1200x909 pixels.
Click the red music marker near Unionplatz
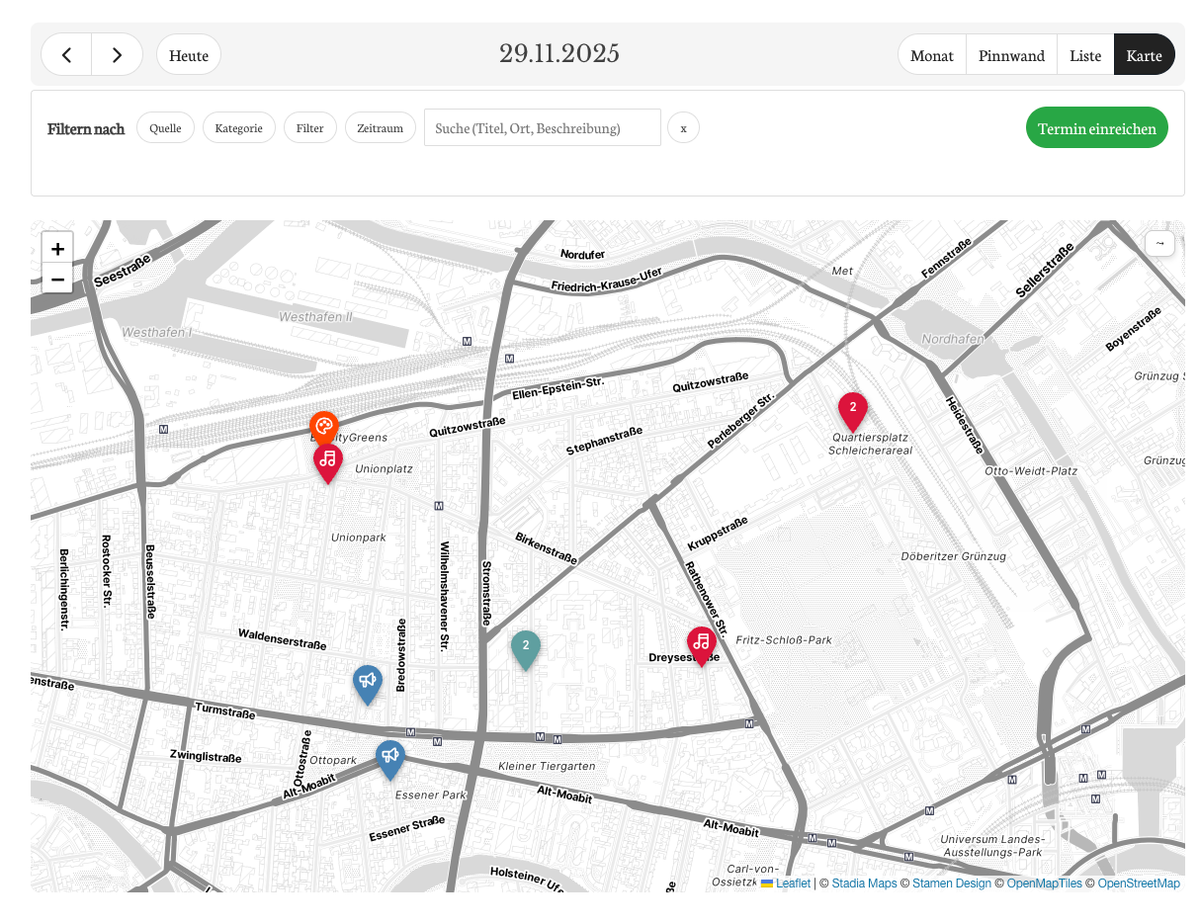coord(328,460)
